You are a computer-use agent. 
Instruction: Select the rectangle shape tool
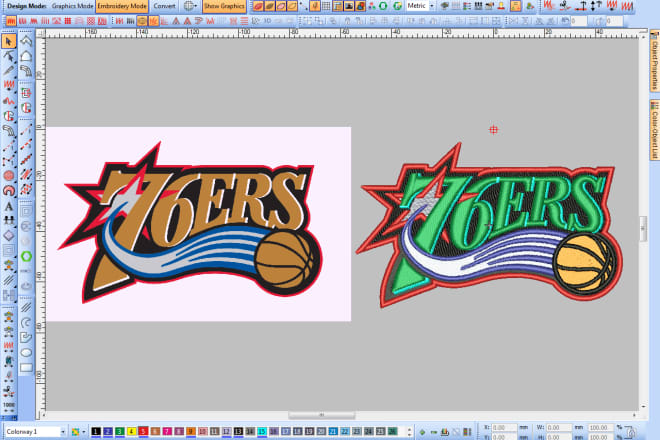26,368
